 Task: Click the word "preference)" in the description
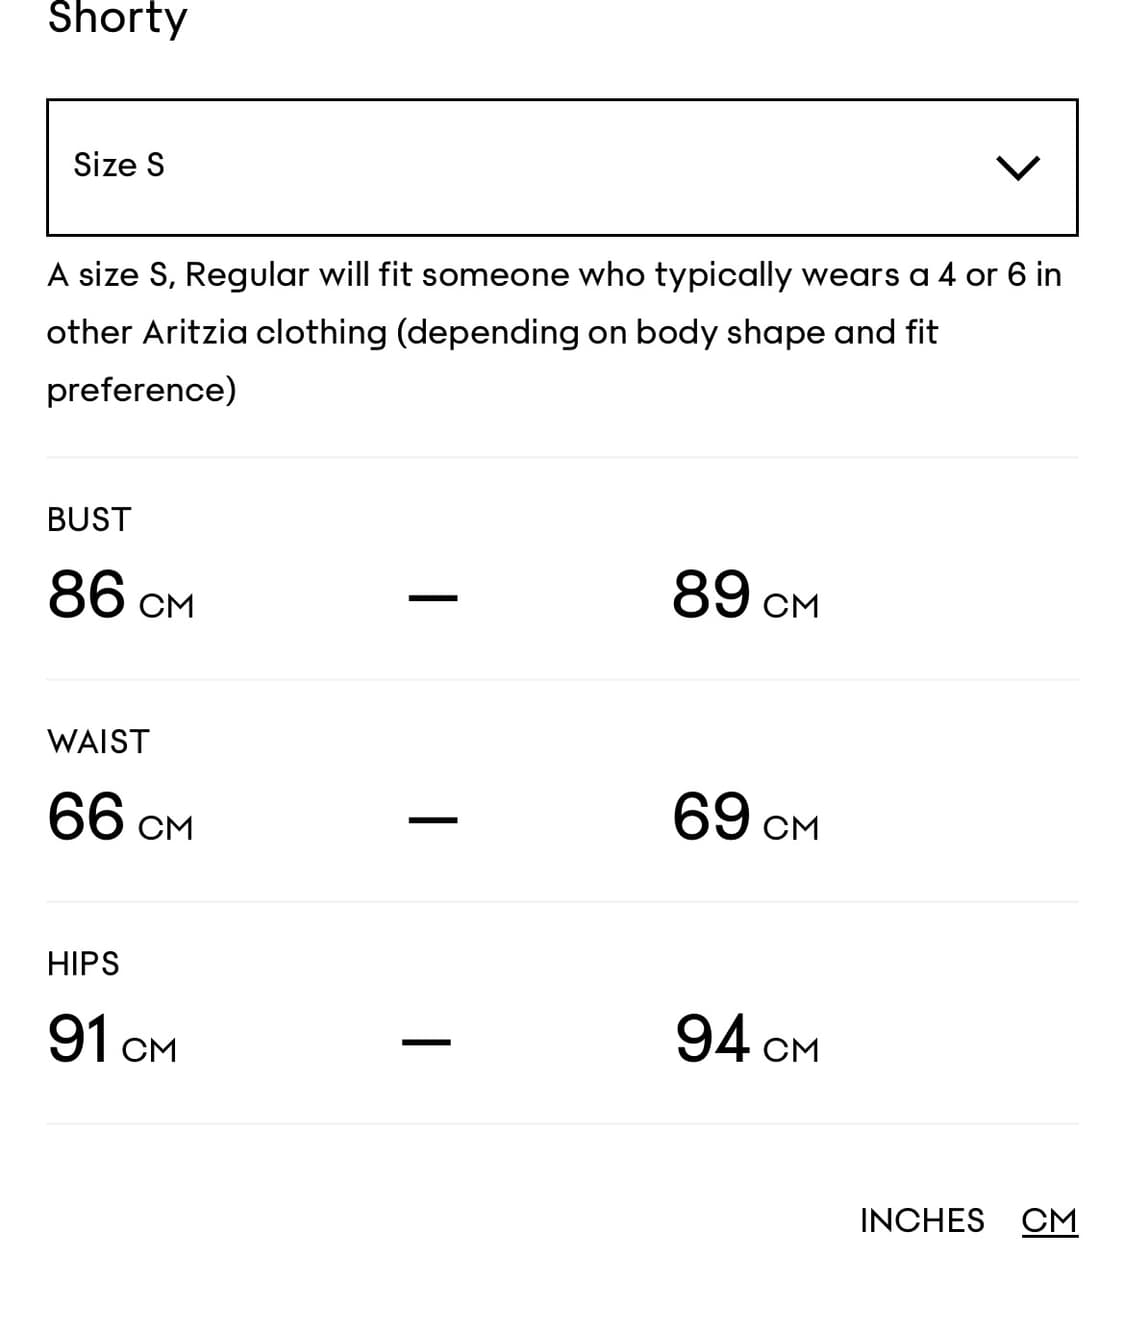pyautogui.click(x=141, y=390)
